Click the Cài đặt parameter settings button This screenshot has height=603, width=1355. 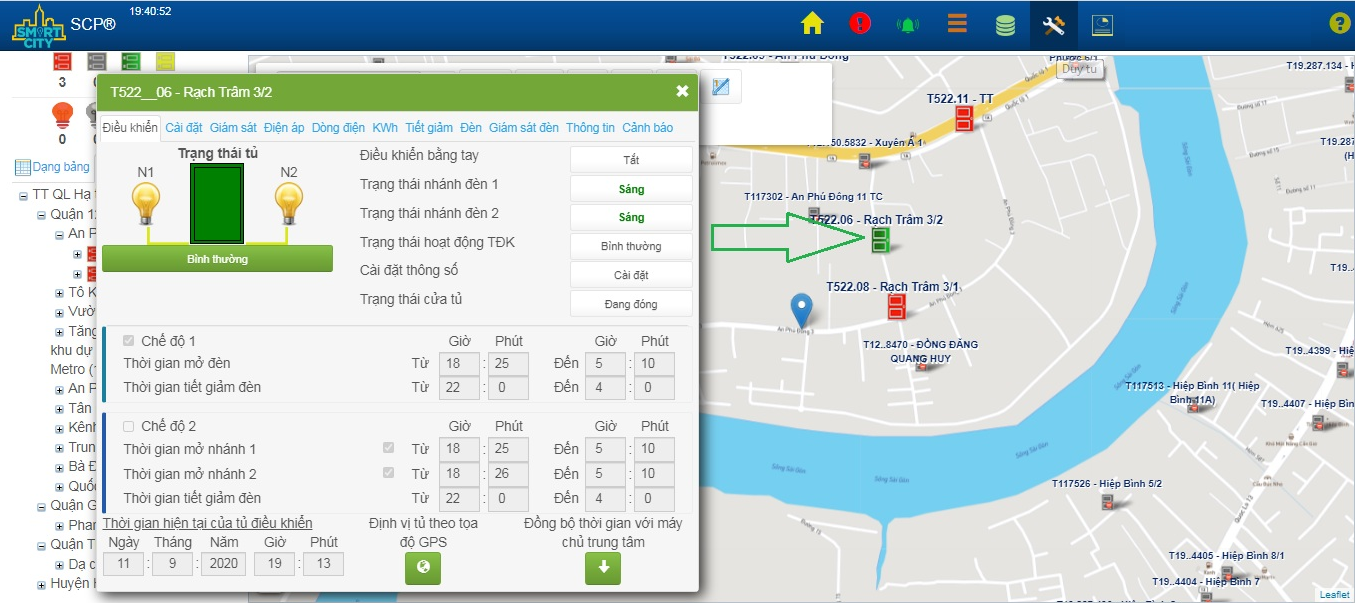[x=631, y=274]
